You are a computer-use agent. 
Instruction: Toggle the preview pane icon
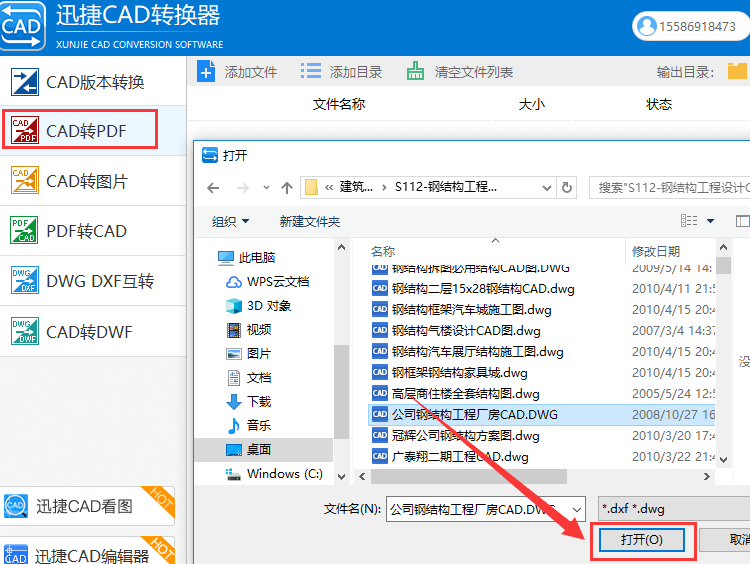[742, 221]
